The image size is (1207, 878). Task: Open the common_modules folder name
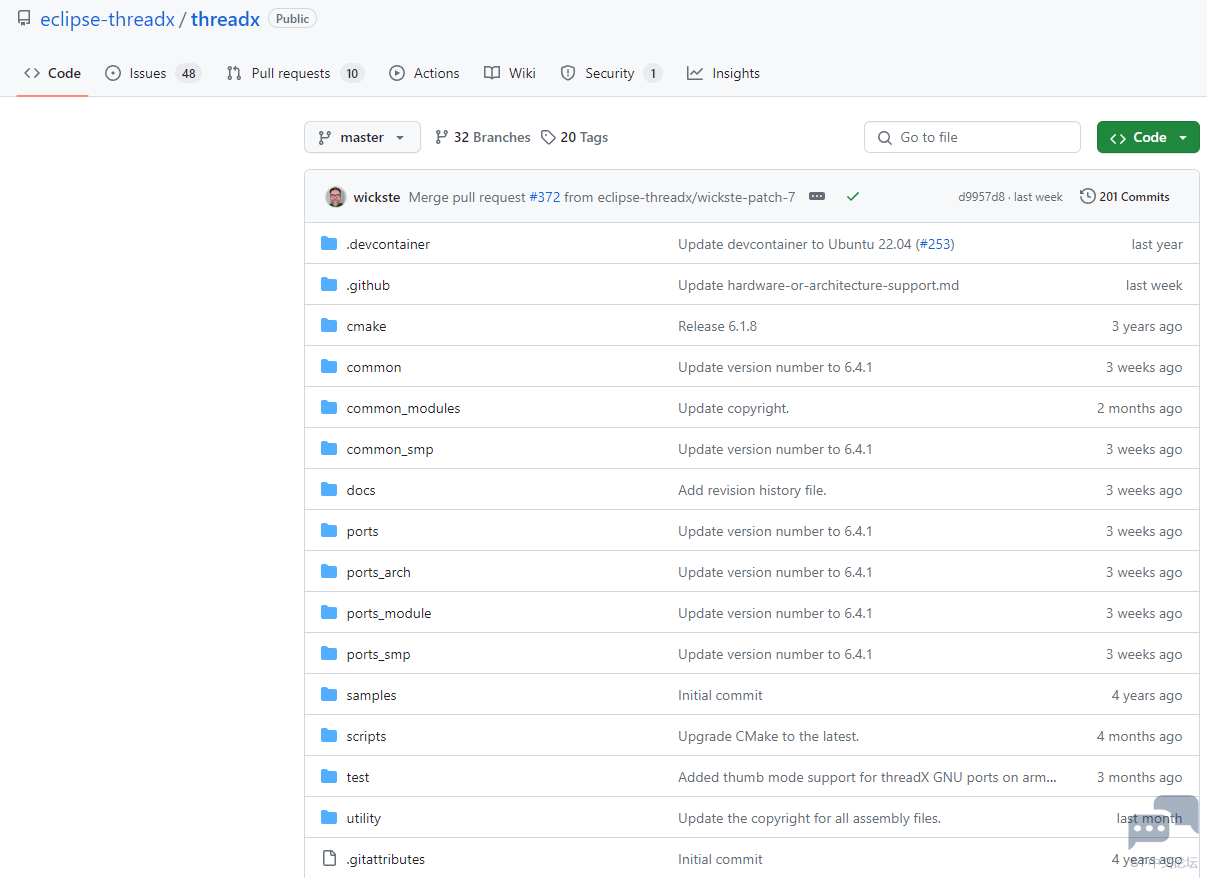(x=403, y=408)
